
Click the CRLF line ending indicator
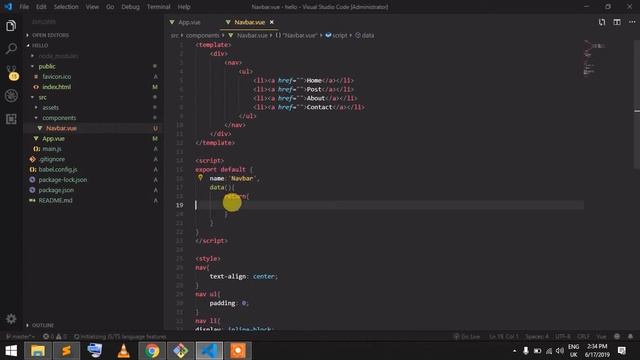pos(583,337)
